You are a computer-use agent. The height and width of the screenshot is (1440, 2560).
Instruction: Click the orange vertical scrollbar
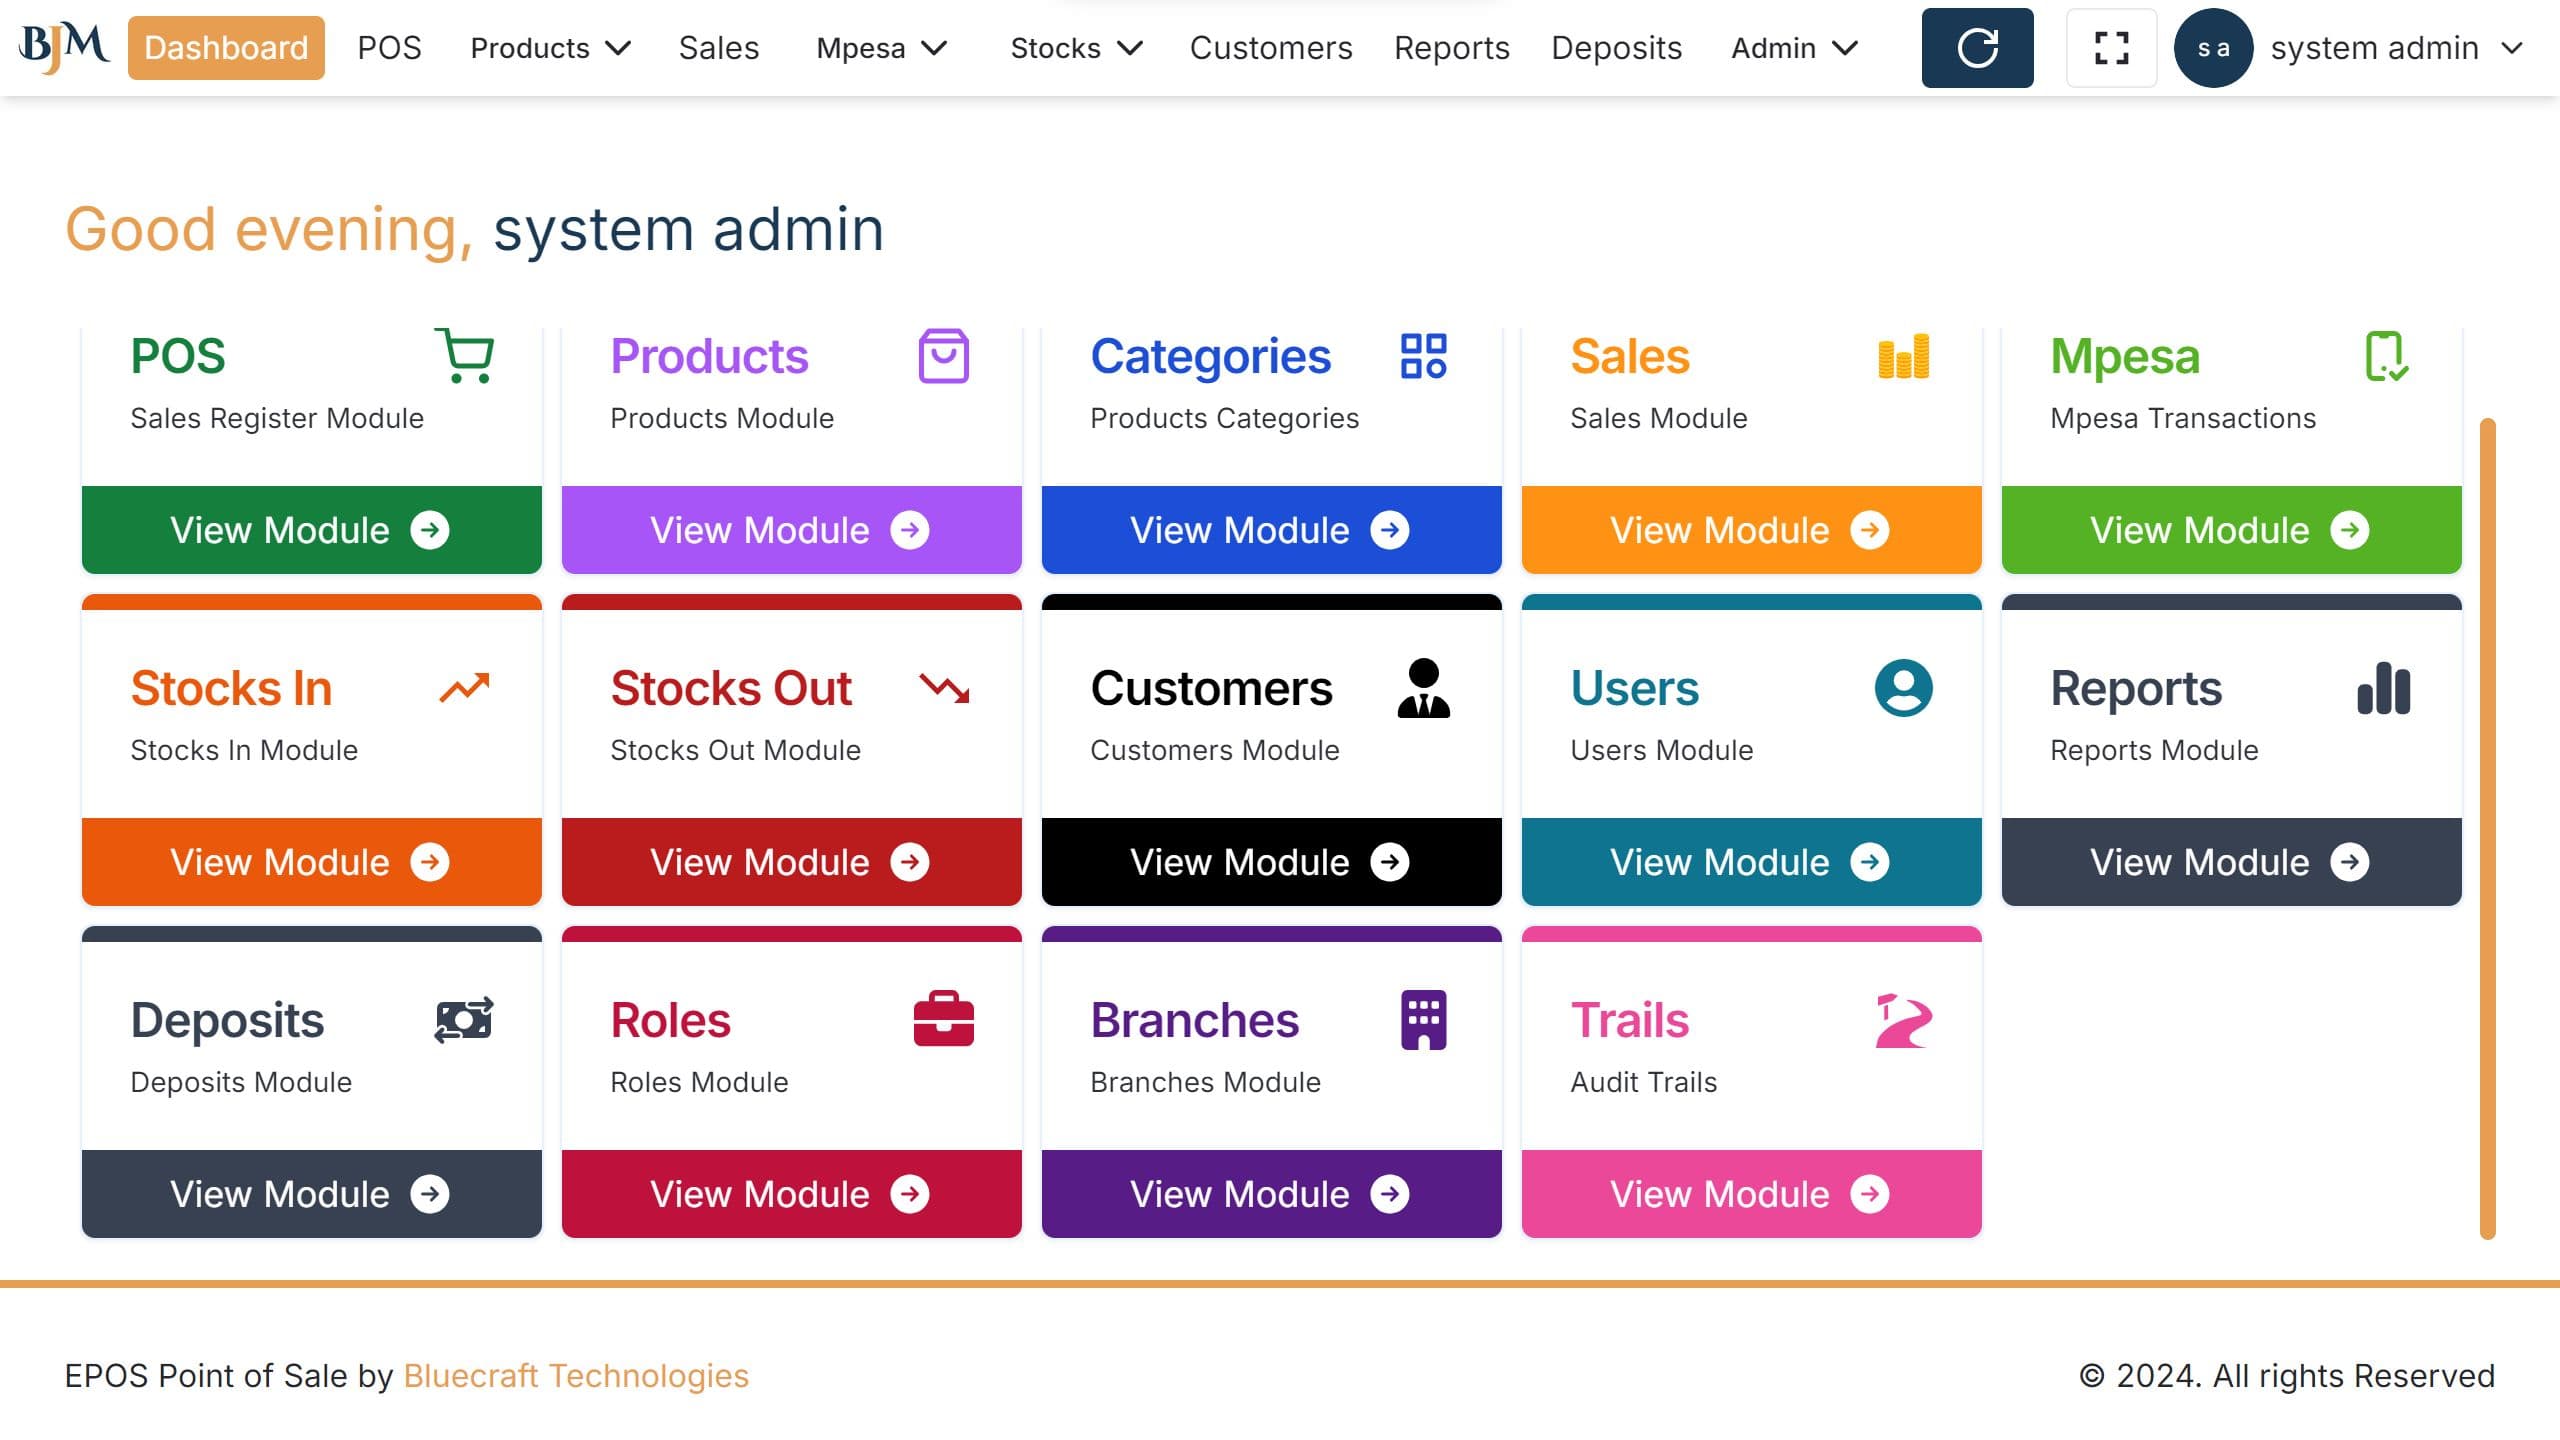point(2487,828)
